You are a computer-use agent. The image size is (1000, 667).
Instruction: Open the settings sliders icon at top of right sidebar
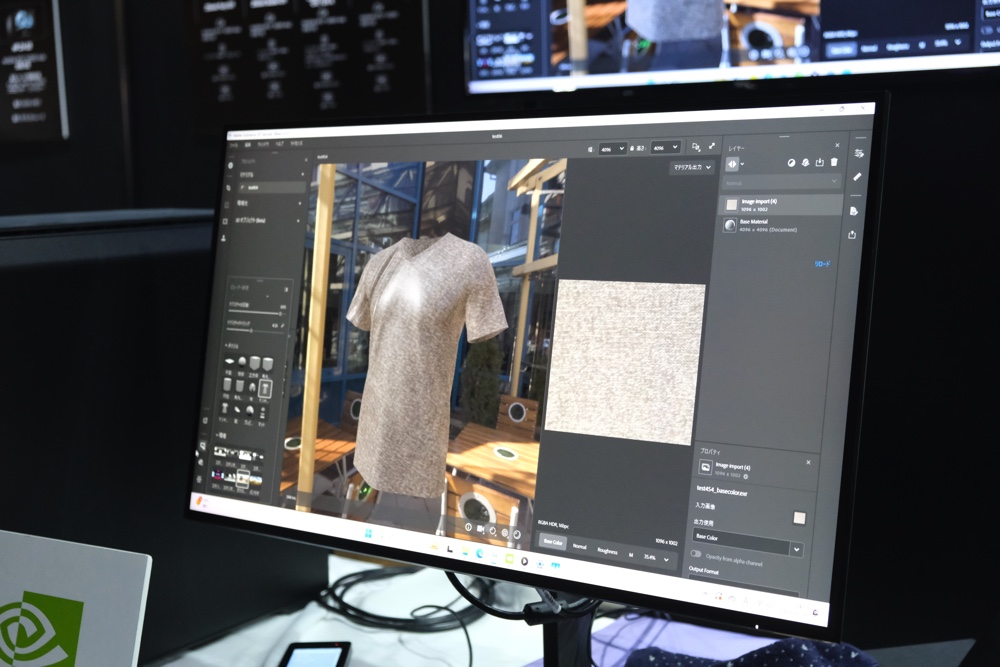858,153
